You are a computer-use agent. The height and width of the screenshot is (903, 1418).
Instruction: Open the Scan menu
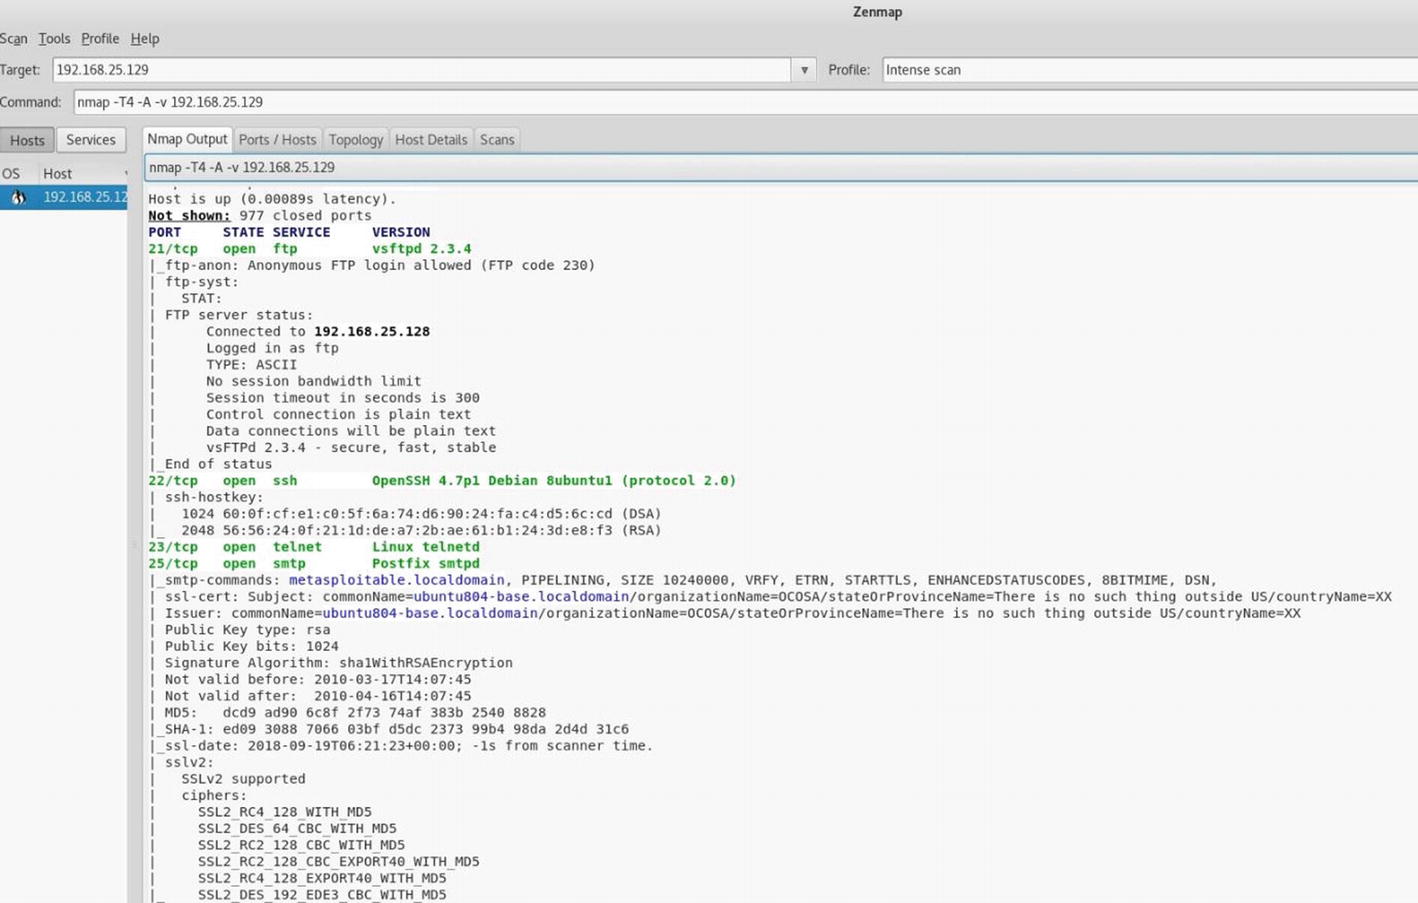[x=13, y=38]
